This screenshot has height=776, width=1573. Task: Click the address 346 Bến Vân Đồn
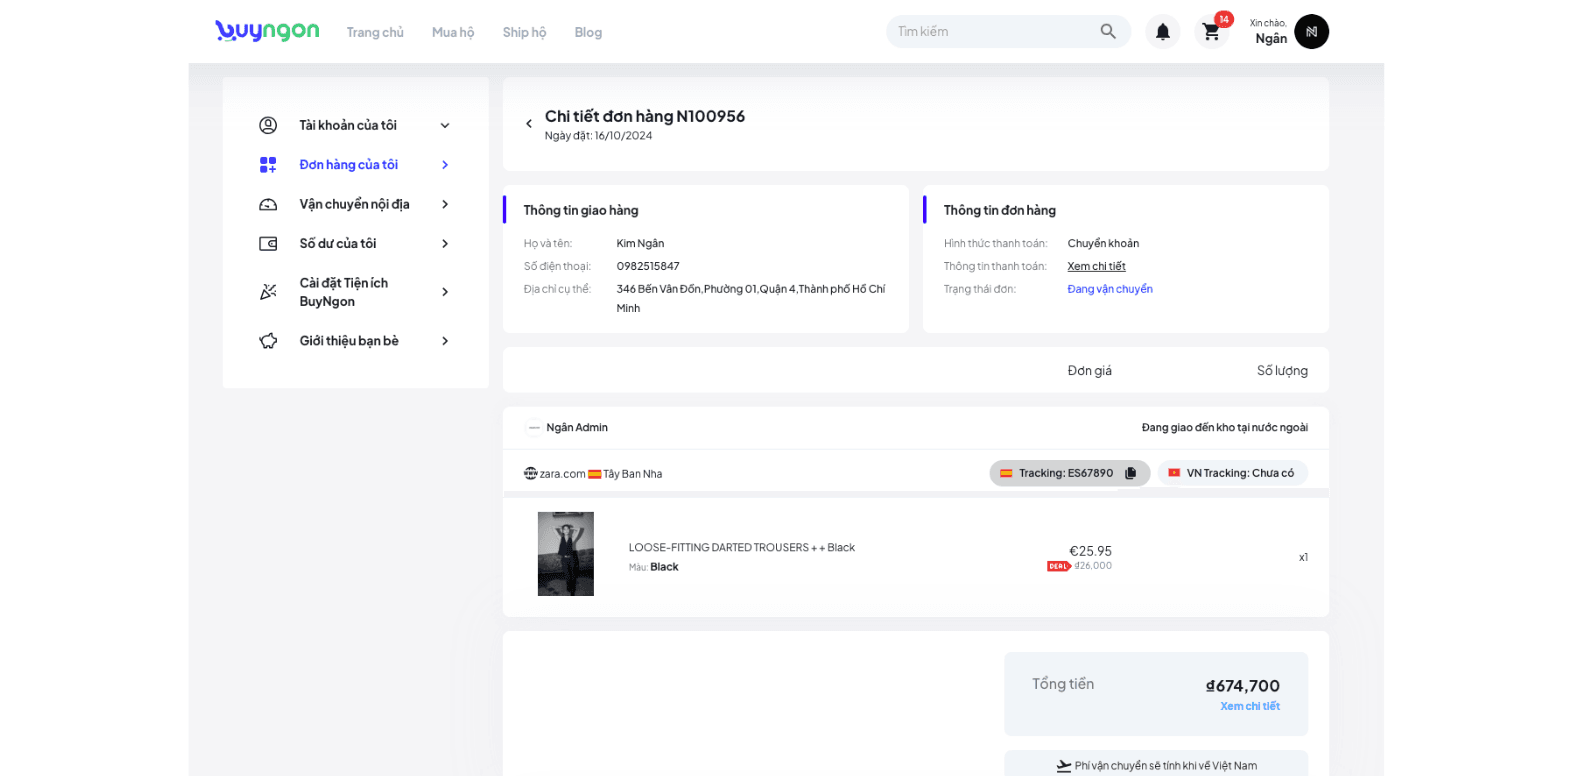click(751, 298)
